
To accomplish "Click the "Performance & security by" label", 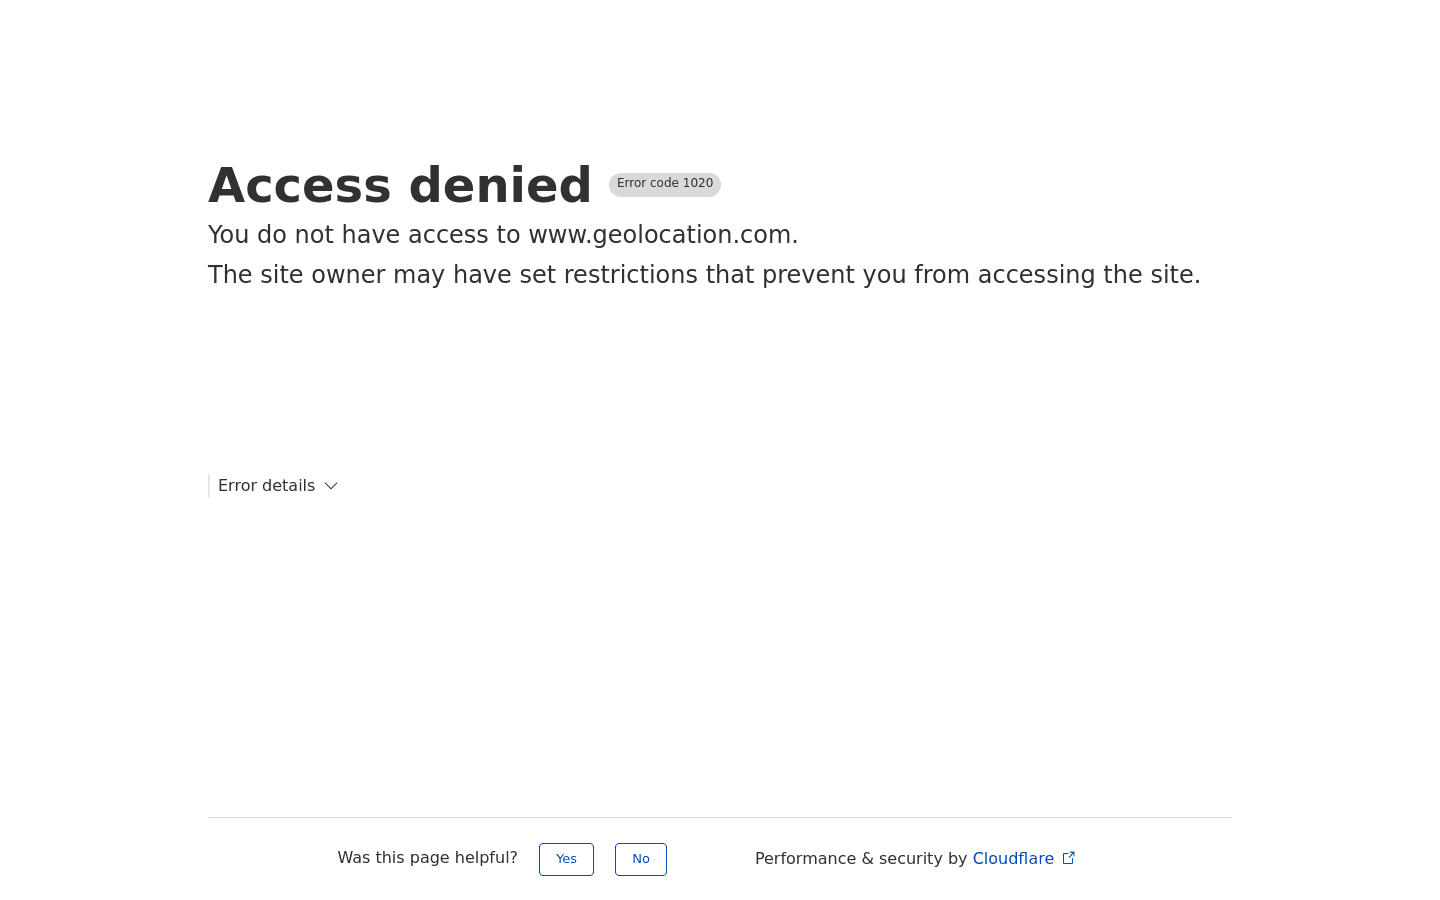I will [x=860, y=859].
